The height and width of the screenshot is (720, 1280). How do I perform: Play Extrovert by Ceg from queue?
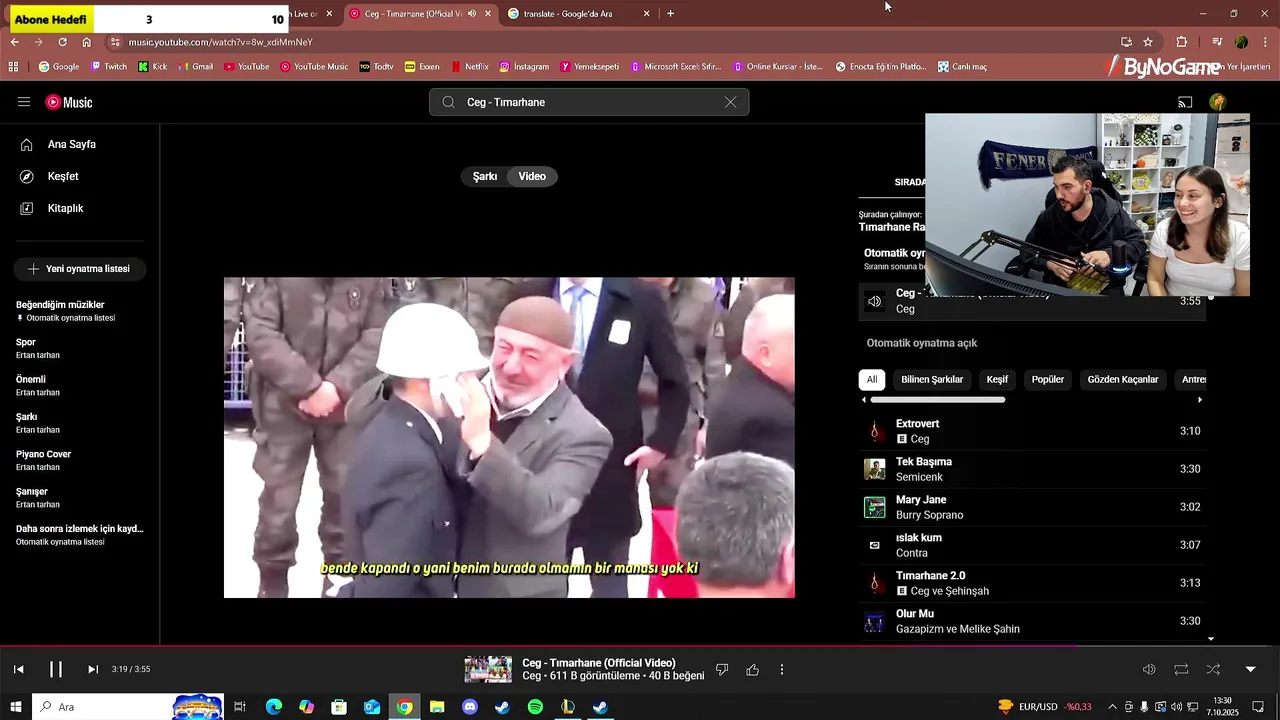1032,431
